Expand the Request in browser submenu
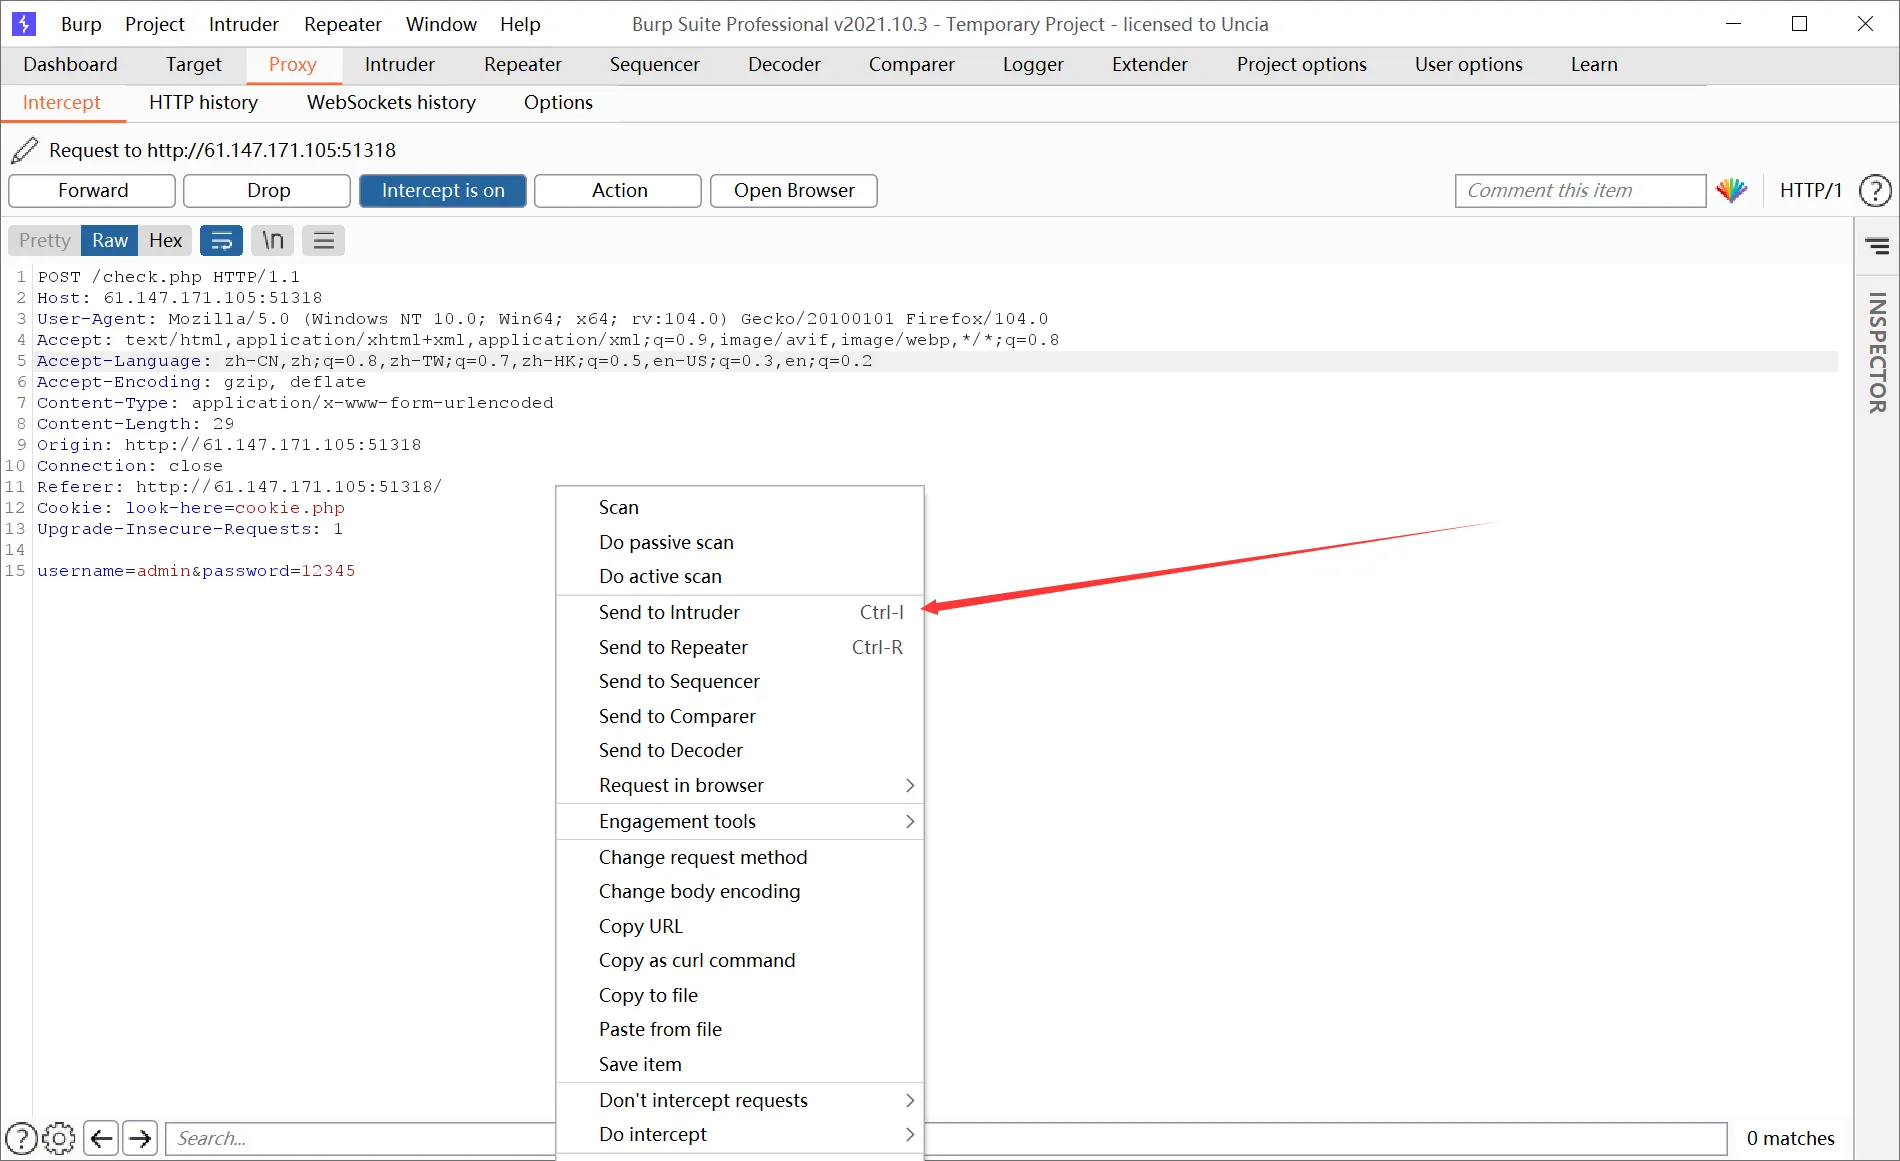The width and height of the screenshot is (1900, 1161). 740,785
